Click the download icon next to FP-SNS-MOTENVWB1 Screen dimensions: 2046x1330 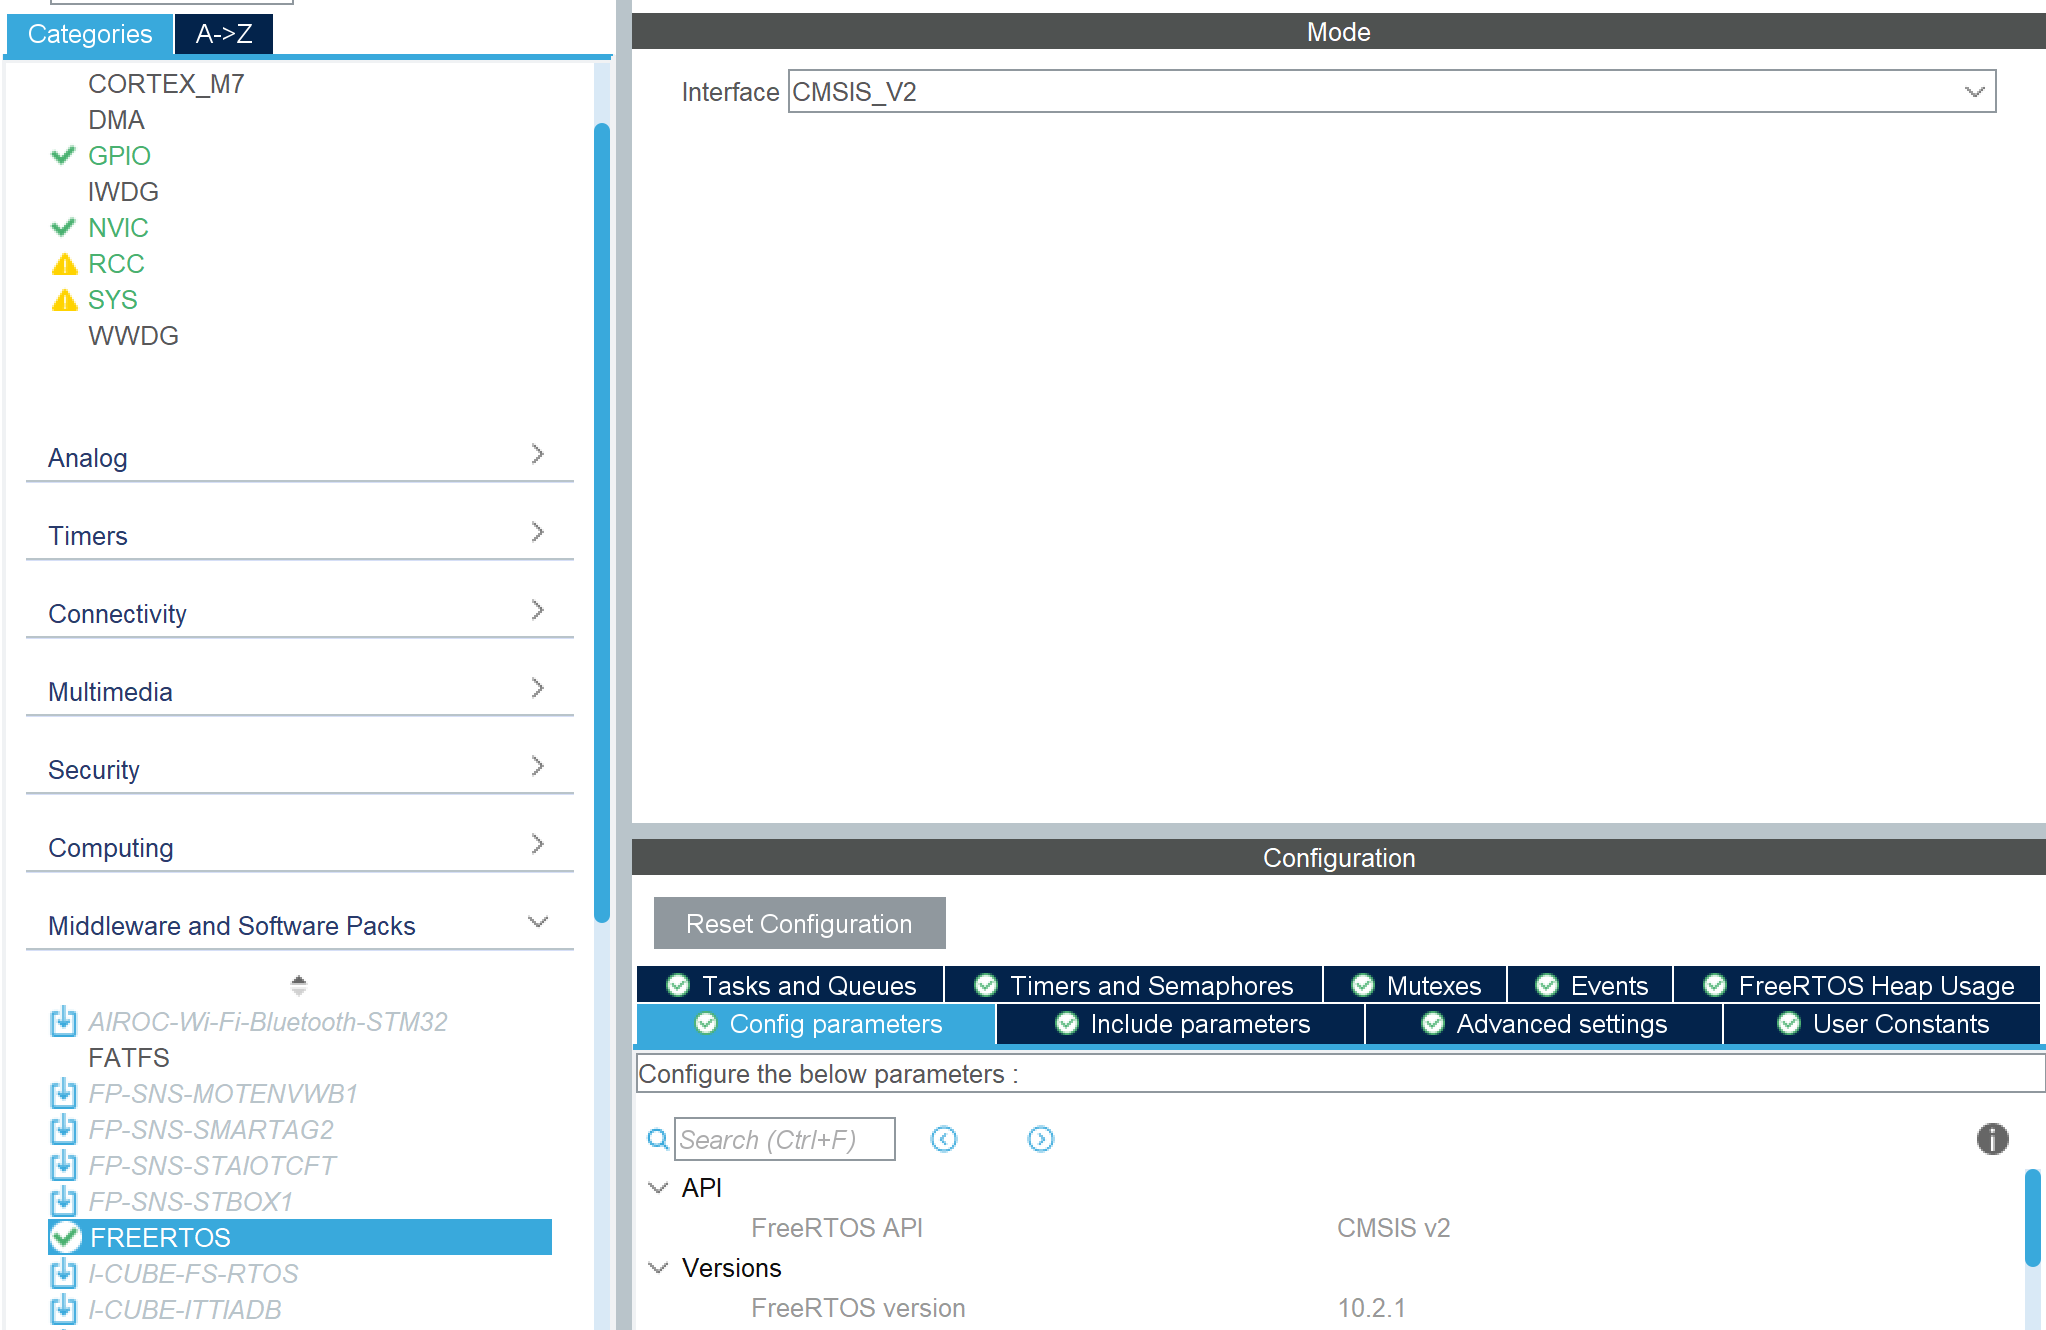(63, 1093)
